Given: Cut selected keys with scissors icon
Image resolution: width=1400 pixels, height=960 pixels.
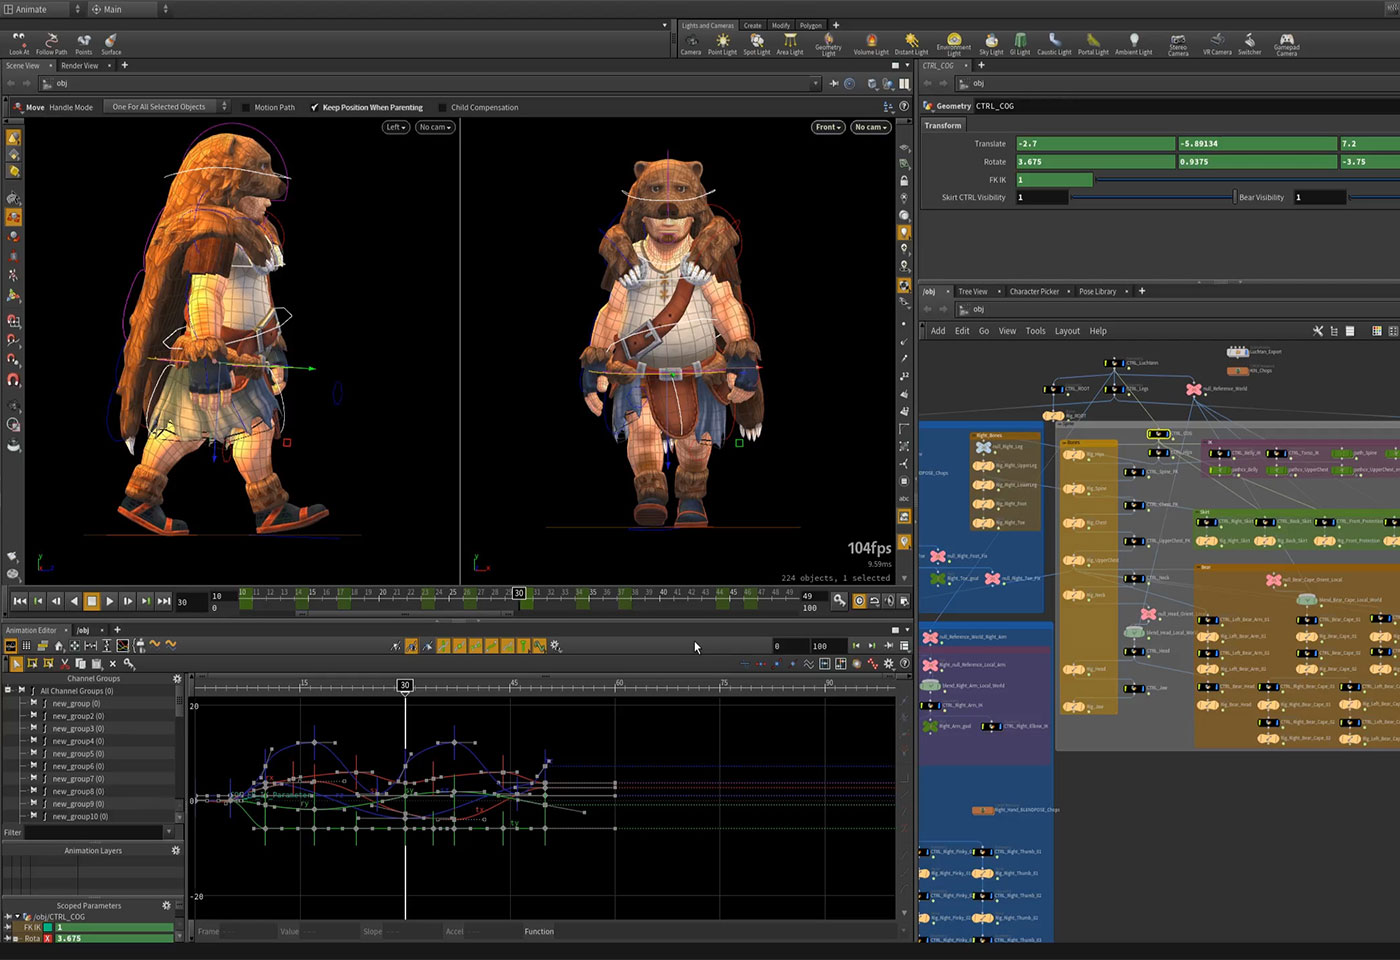Looking at the screenshot, I should 65,663.
